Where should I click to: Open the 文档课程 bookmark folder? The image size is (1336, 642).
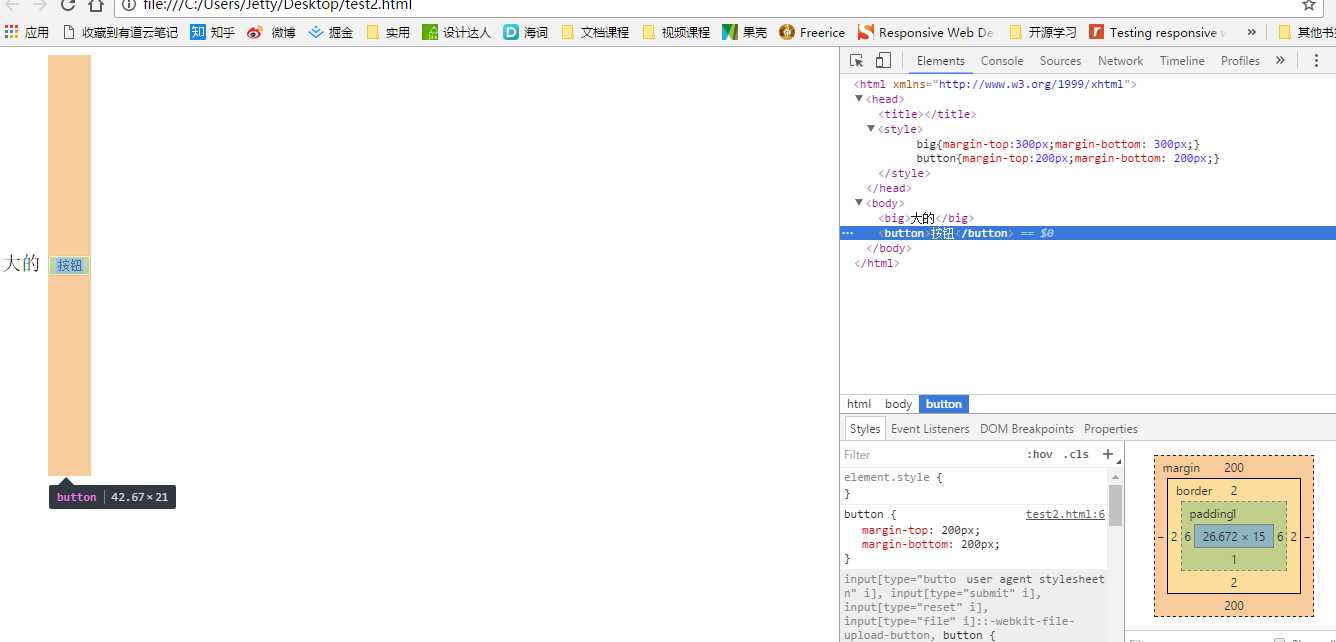(595, 32)
